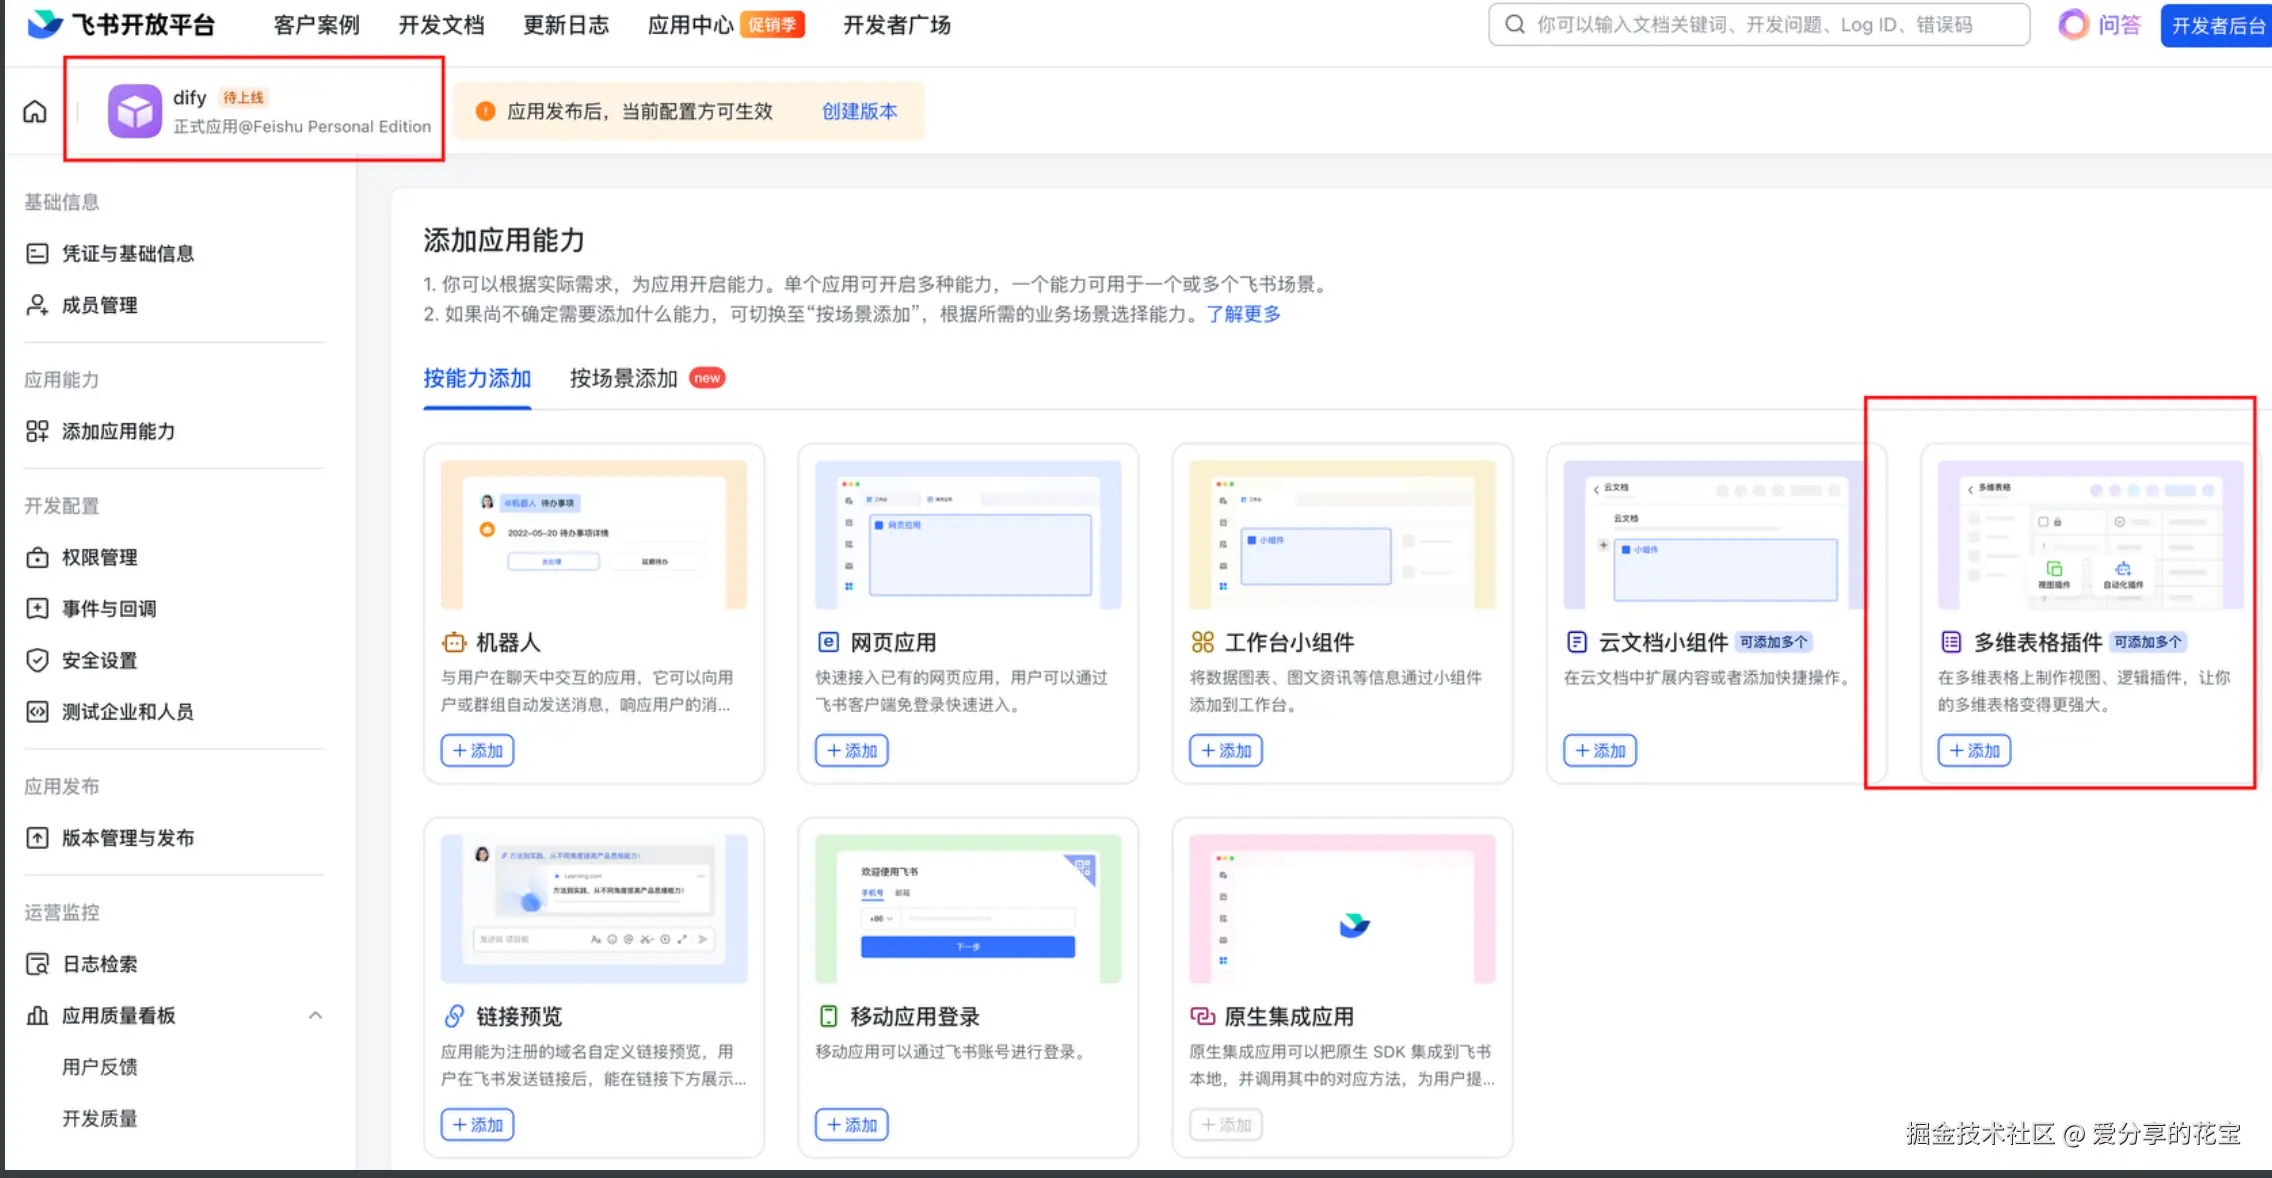Collapse the app quality dashboard section
This screenshot has height=1178, width=2272.
[x=315, y=1015]
